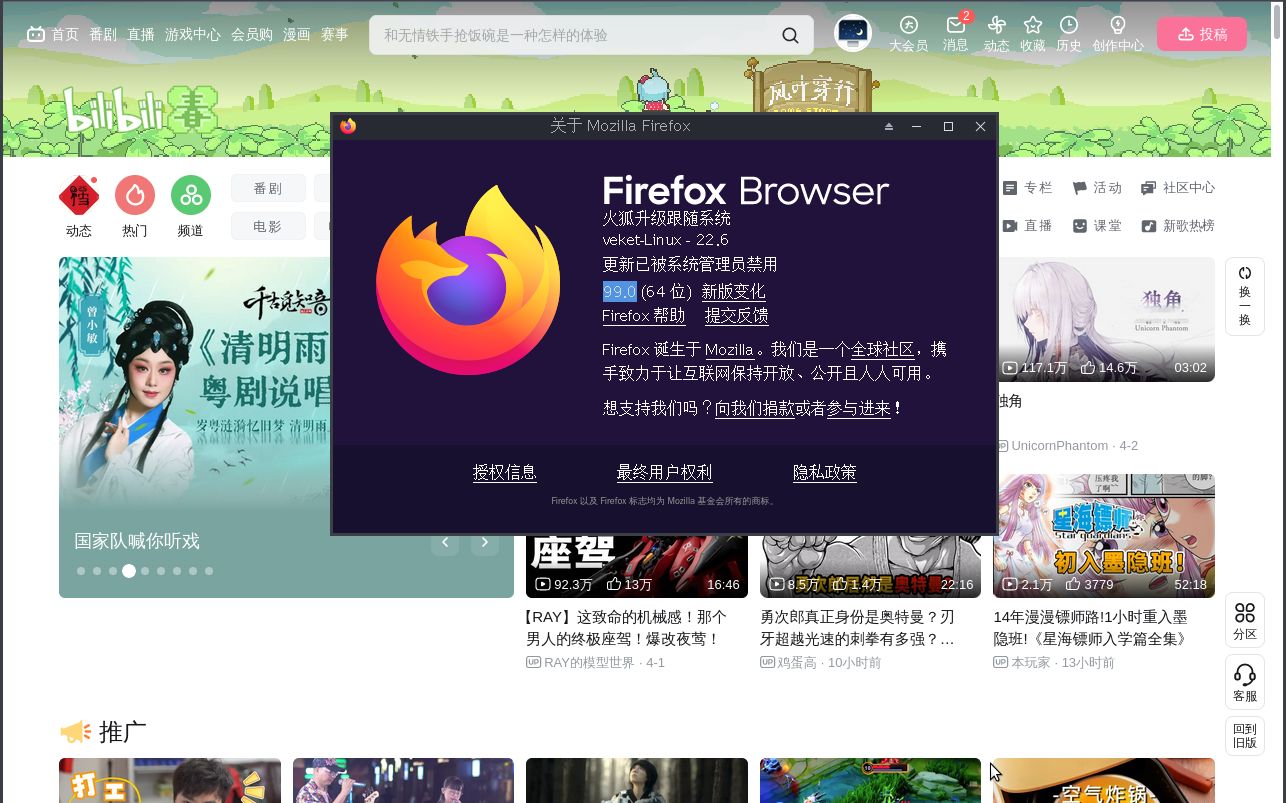Show the previous carousel slide arrow
The height and width of the screenshot is (803, 1286).
pyautogui.click(x=445, y=542)
